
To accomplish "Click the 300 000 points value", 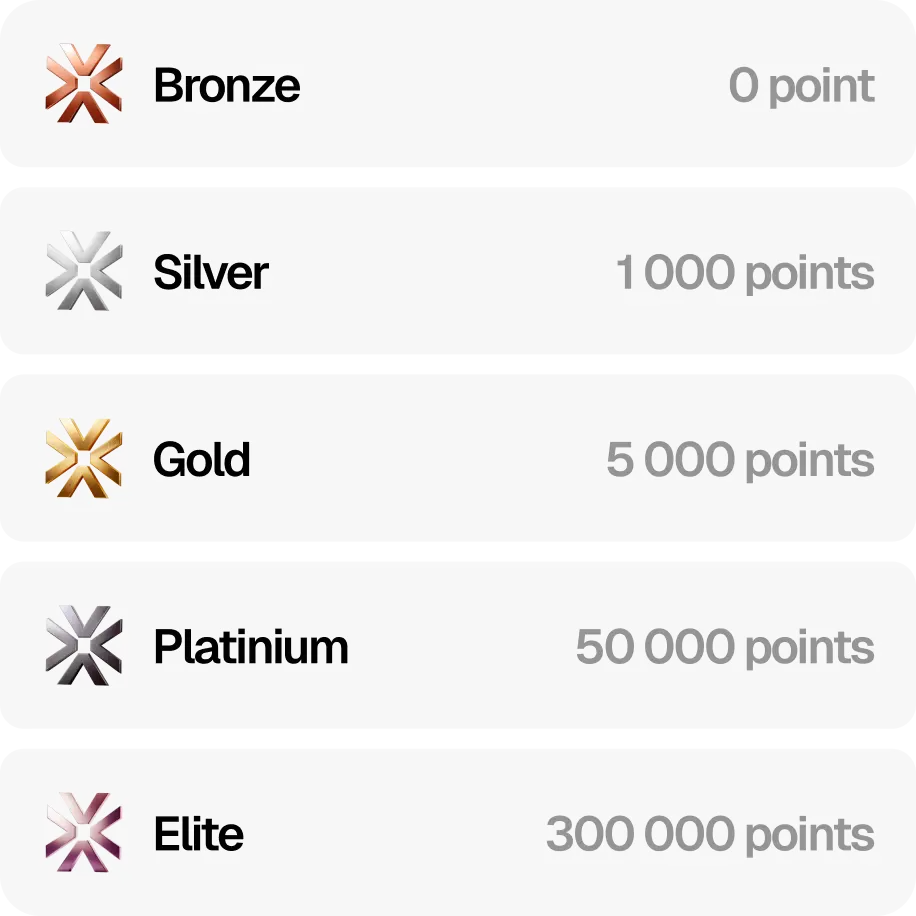I will click(x=710, y=835).
